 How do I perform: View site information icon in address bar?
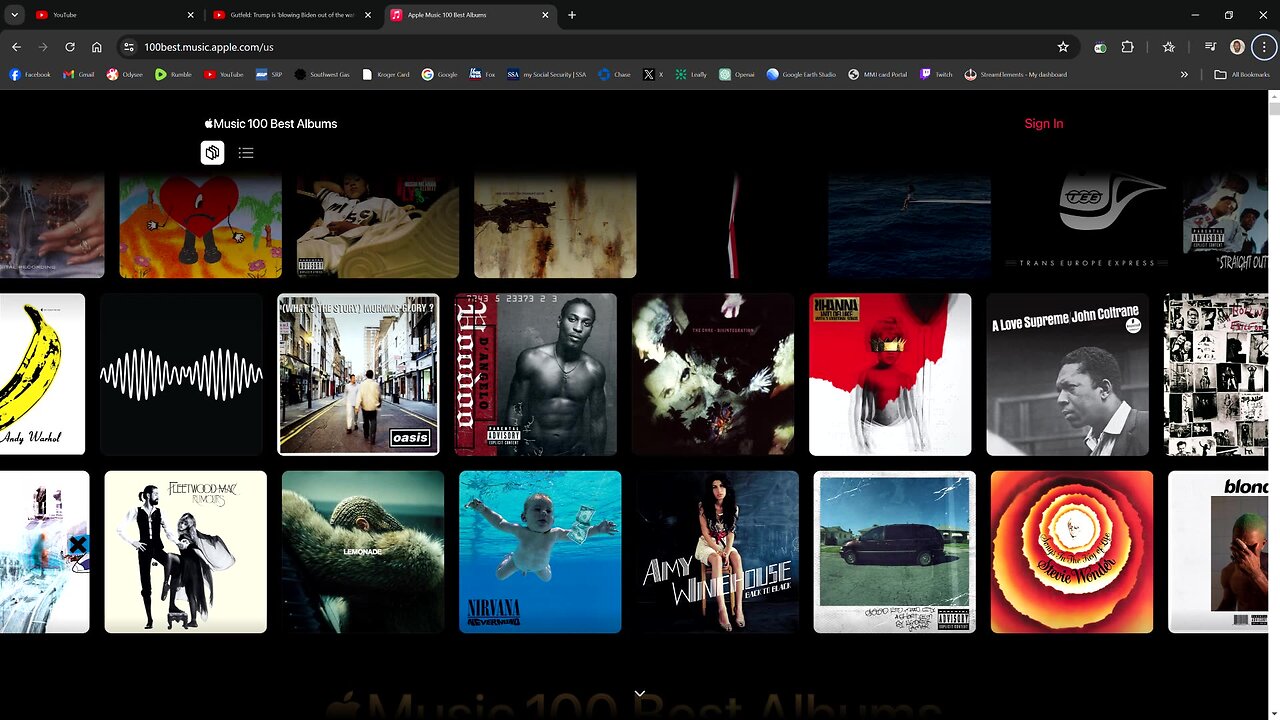pyautogui.click(x=128, y=47)
